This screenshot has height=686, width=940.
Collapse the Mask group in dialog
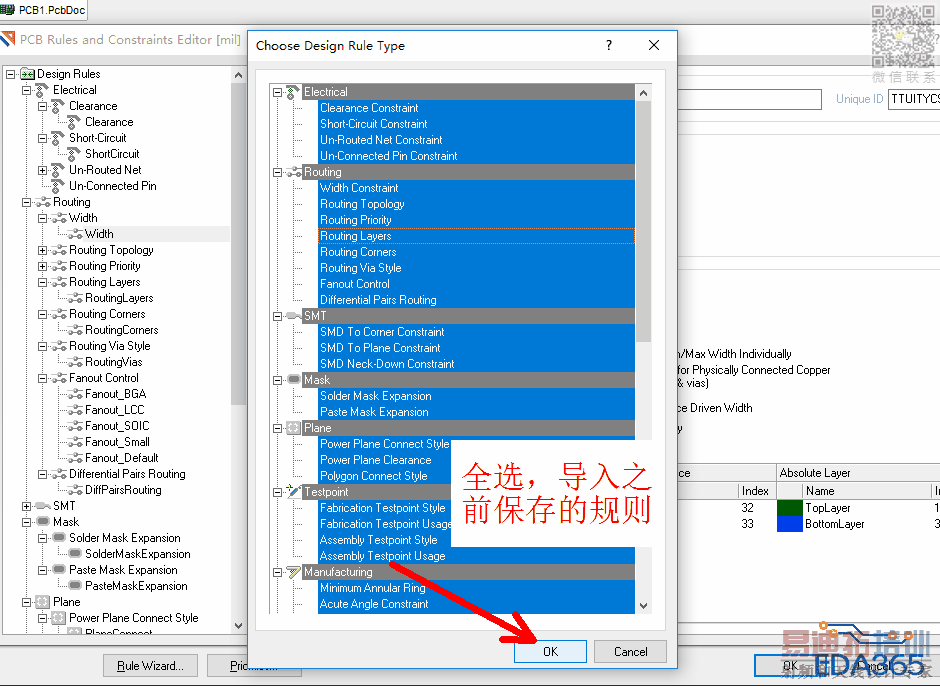277,380
